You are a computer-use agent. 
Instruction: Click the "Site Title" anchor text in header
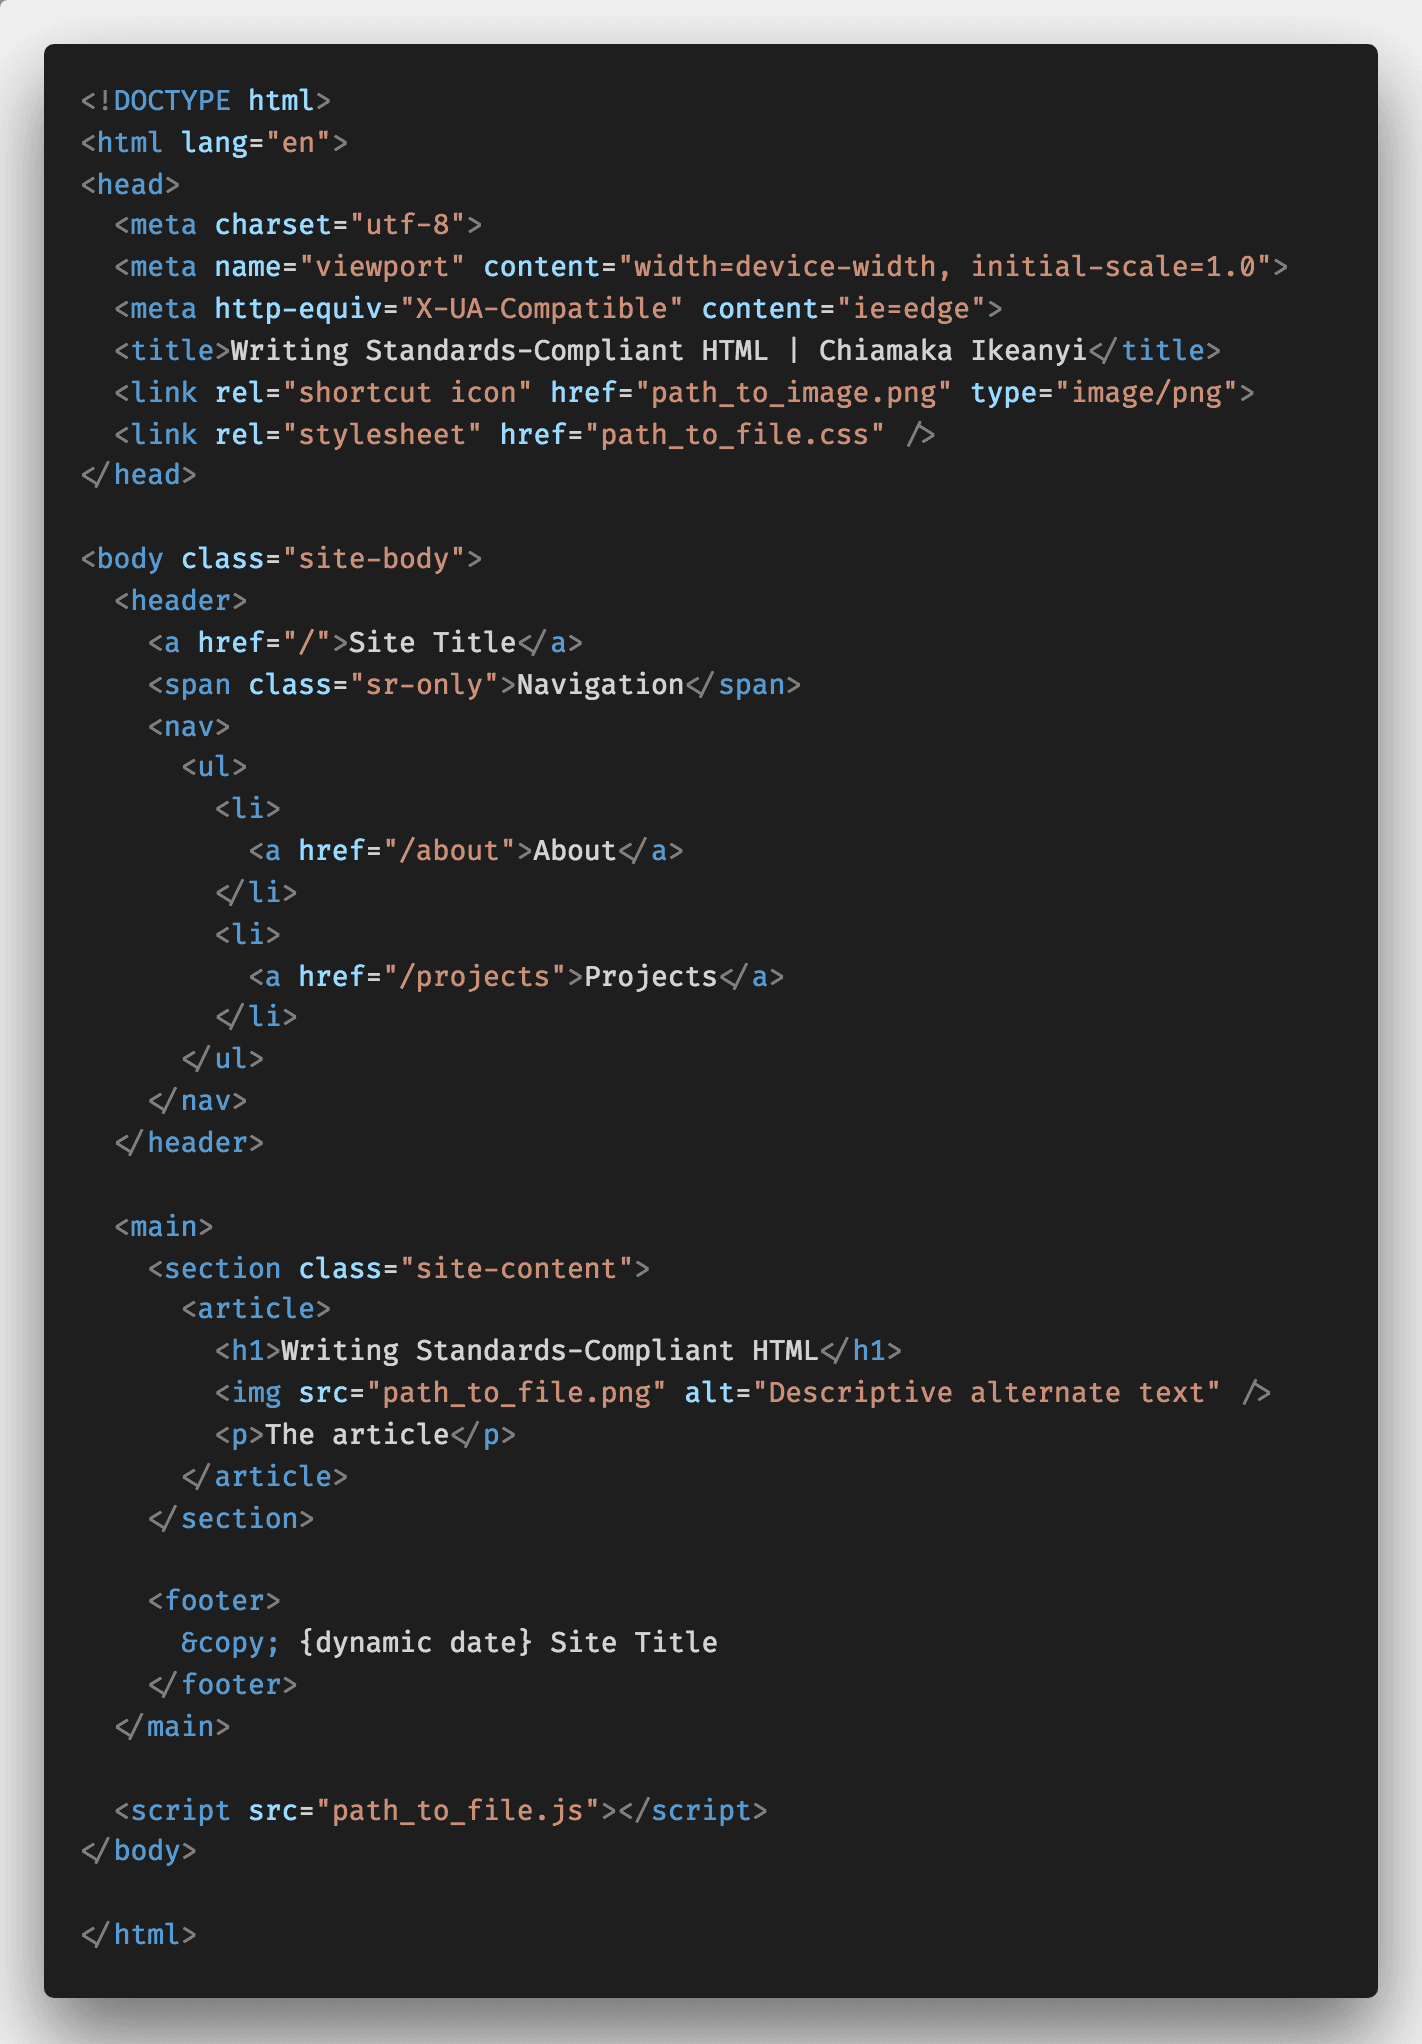click(431, 643)
